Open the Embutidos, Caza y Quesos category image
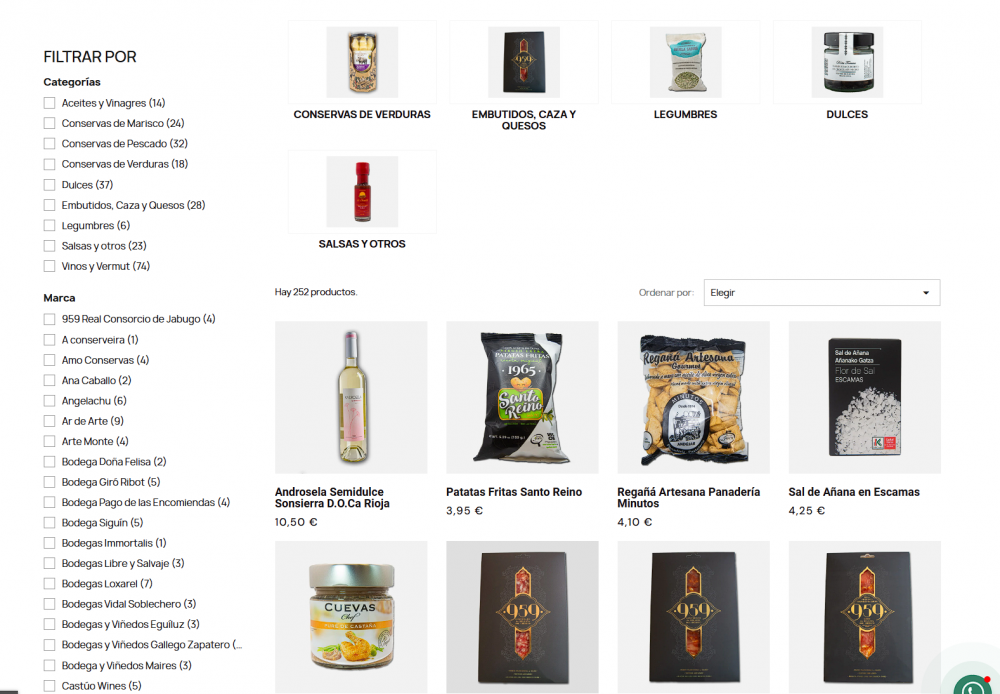 524,62
